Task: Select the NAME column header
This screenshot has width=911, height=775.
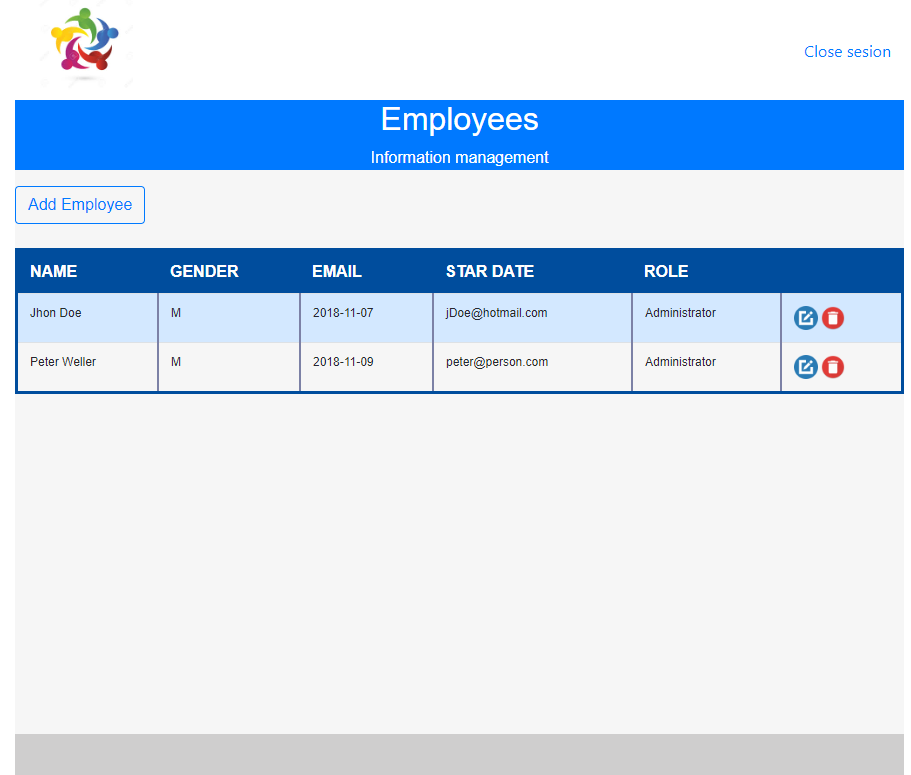Action: click(53, 271)
